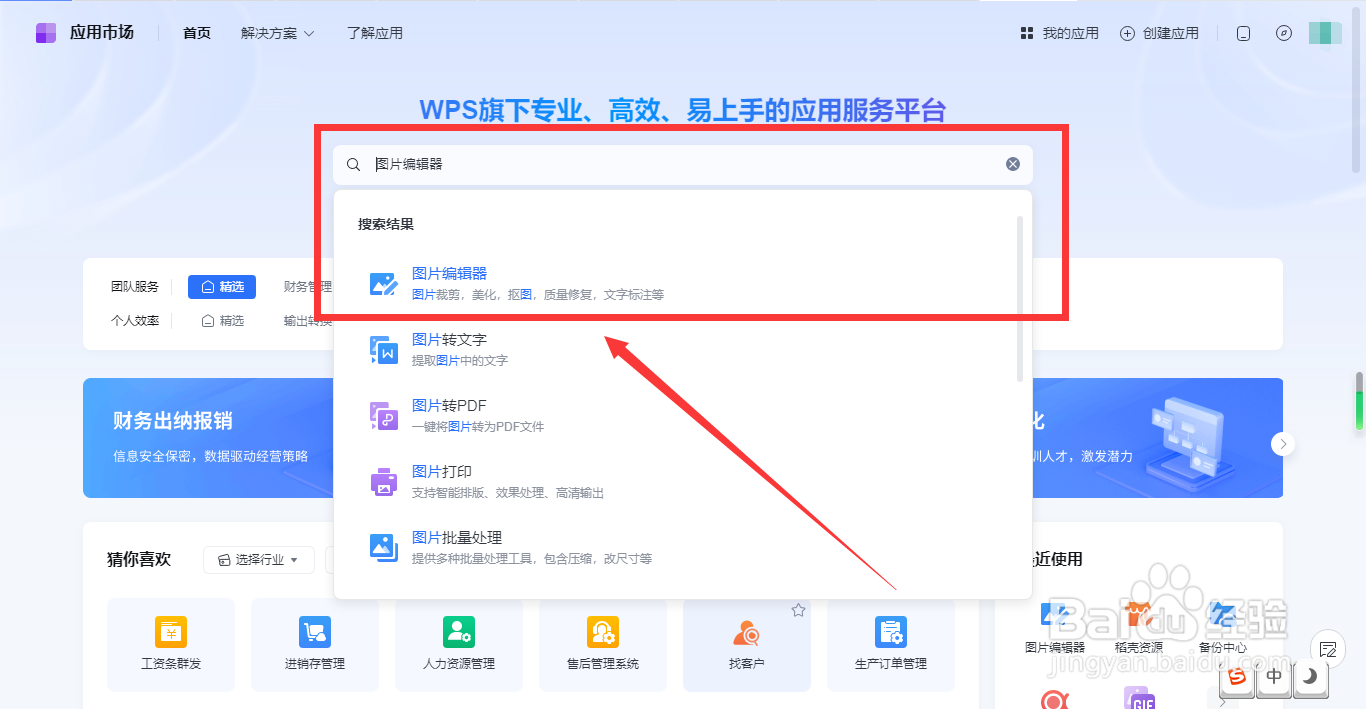Expand the 解决方案 dropdown menu
Screen dimensions: 1366x709
(x=278, y=33)
